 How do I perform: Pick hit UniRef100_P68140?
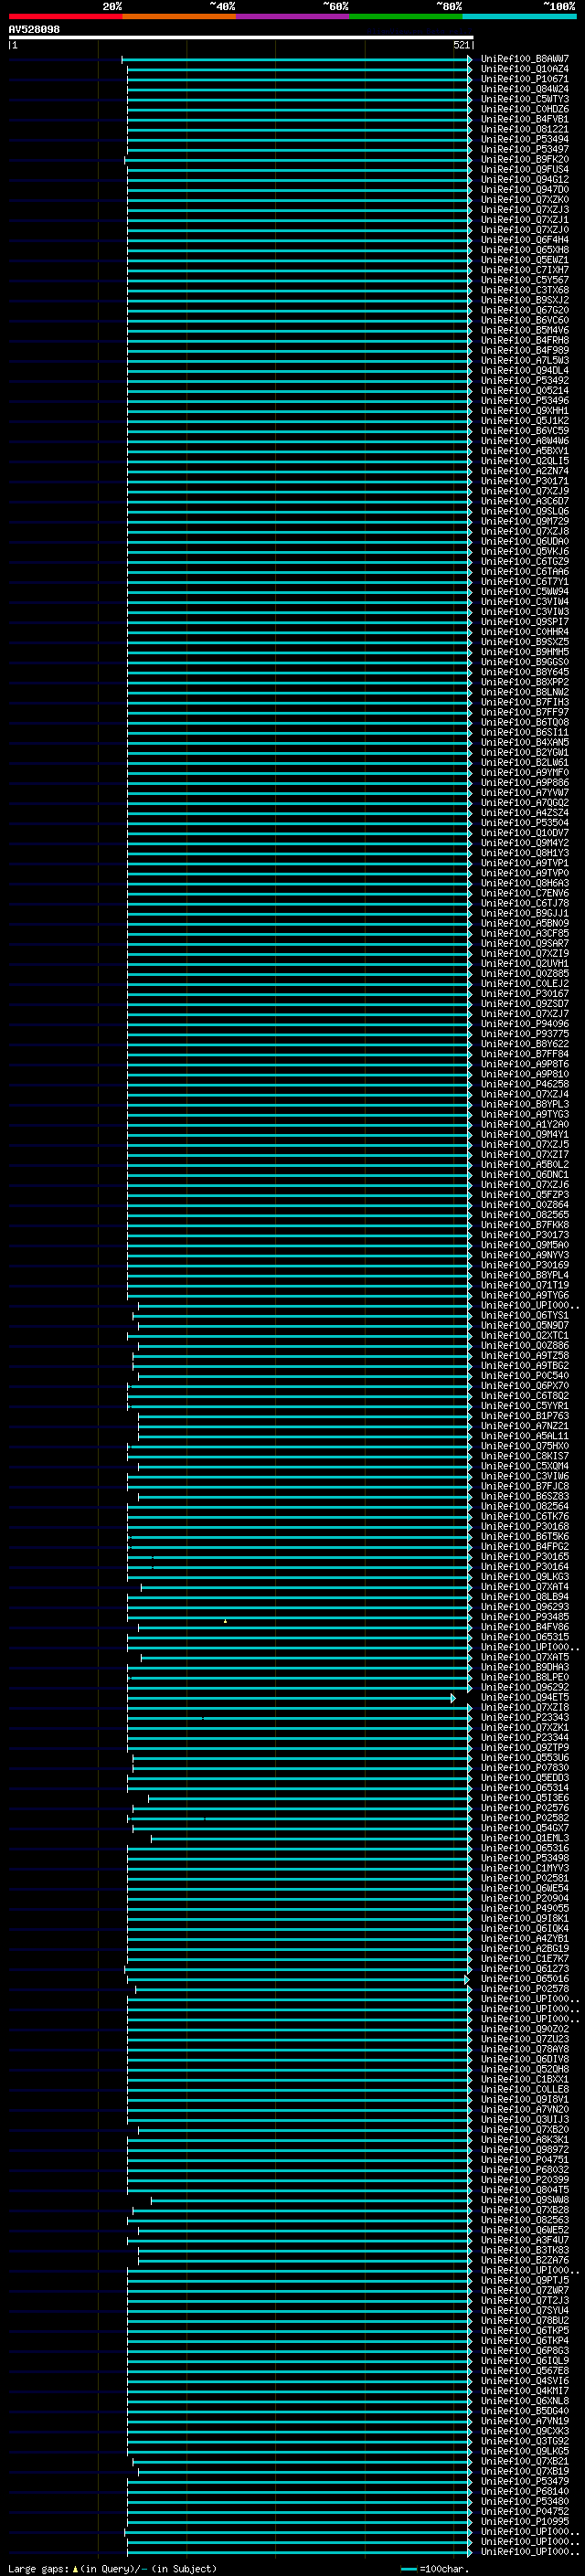pos(524,2491)
